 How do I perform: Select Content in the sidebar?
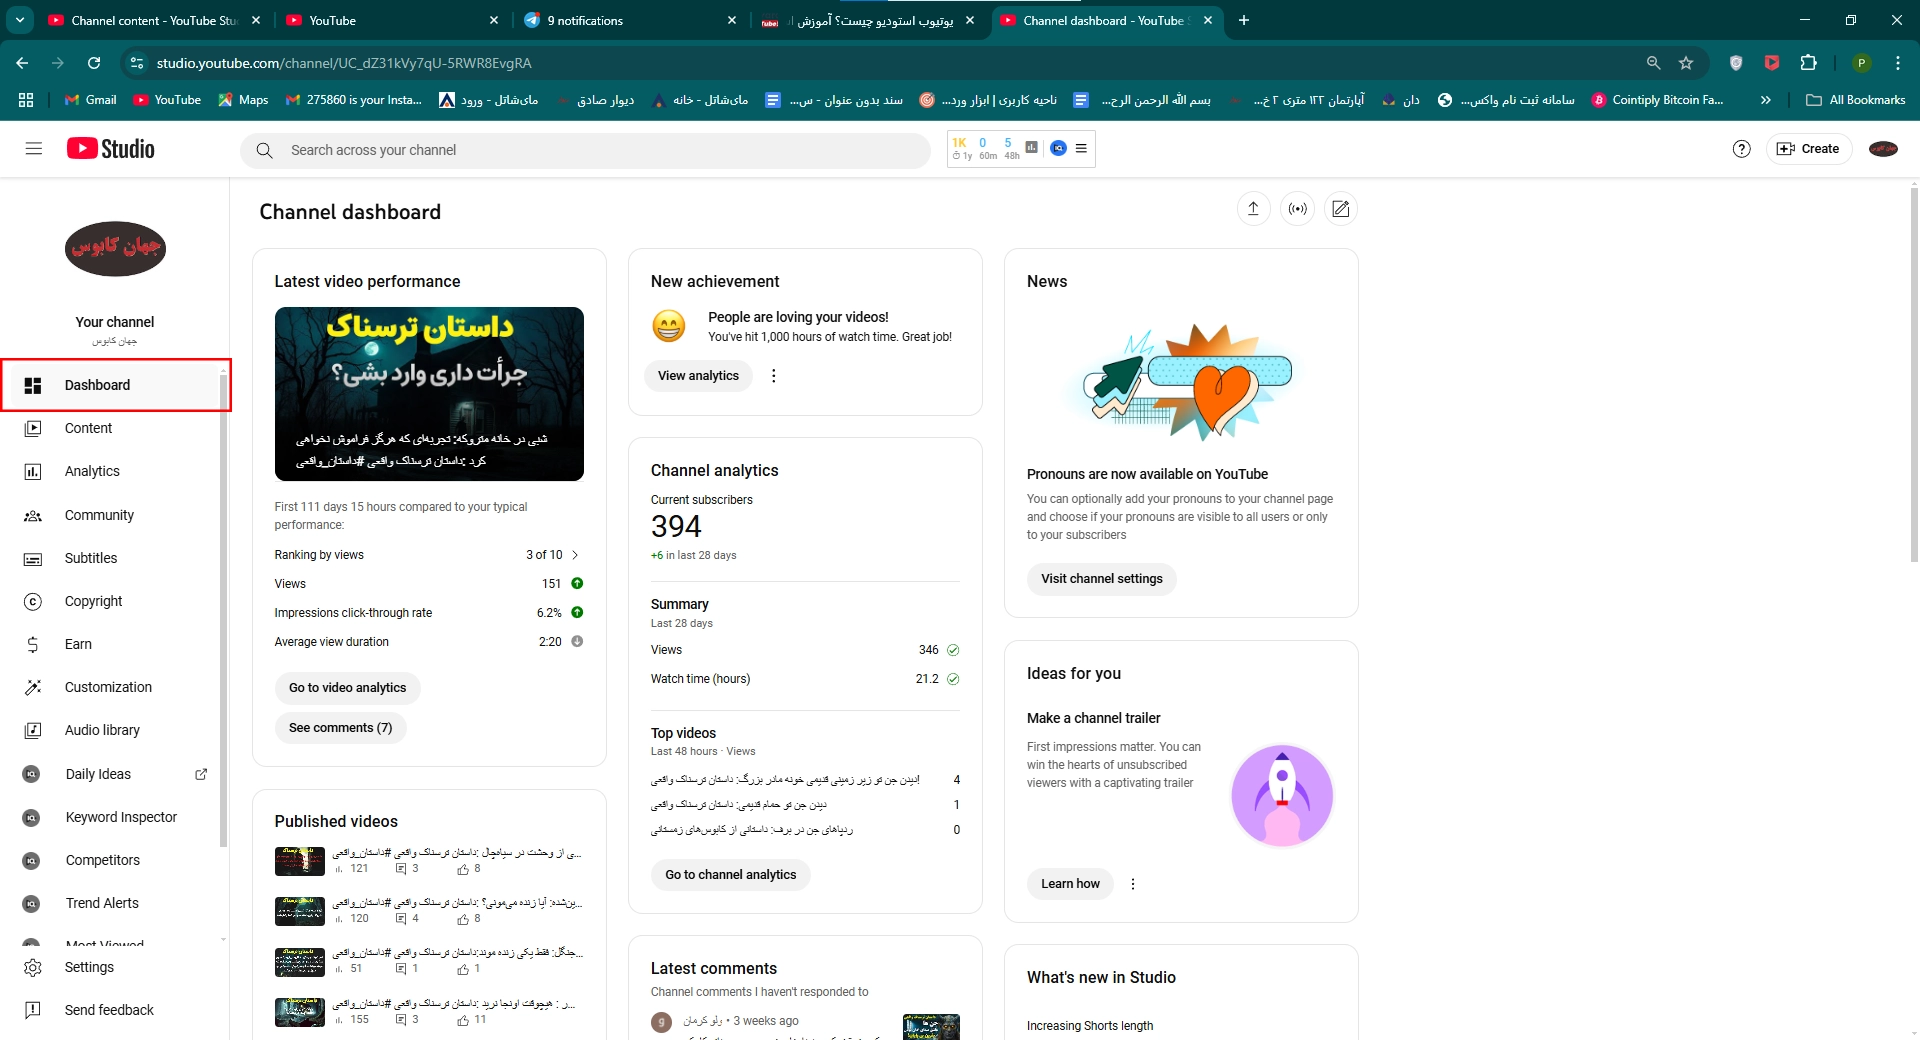[x=88, y=428]
